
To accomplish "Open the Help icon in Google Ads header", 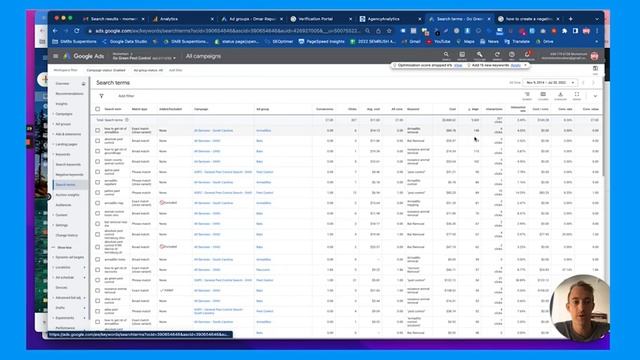I will 511,54.
